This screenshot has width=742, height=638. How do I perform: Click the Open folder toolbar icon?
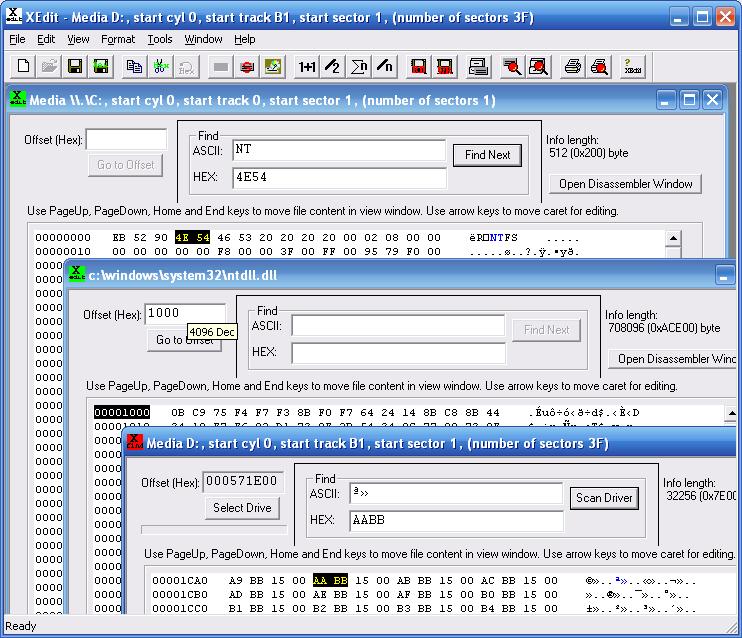[48, 67]
